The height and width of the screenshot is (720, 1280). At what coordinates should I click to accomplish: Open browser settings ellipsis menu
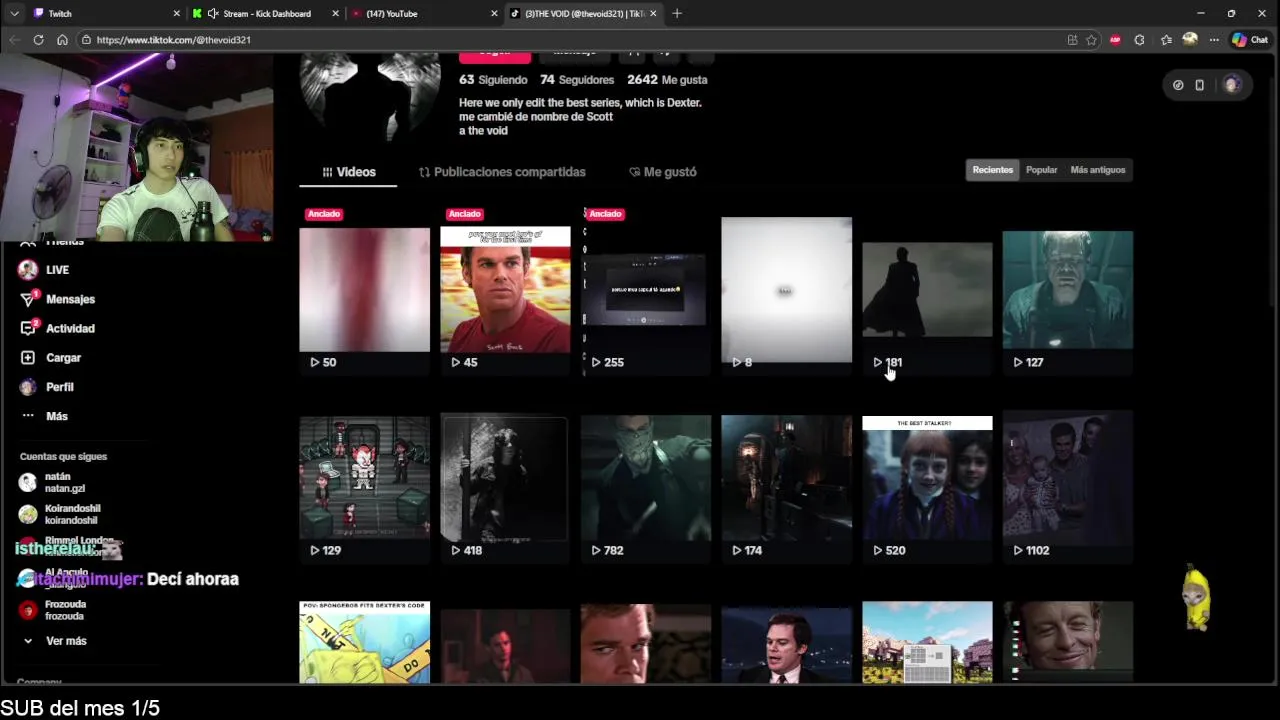1214,40
